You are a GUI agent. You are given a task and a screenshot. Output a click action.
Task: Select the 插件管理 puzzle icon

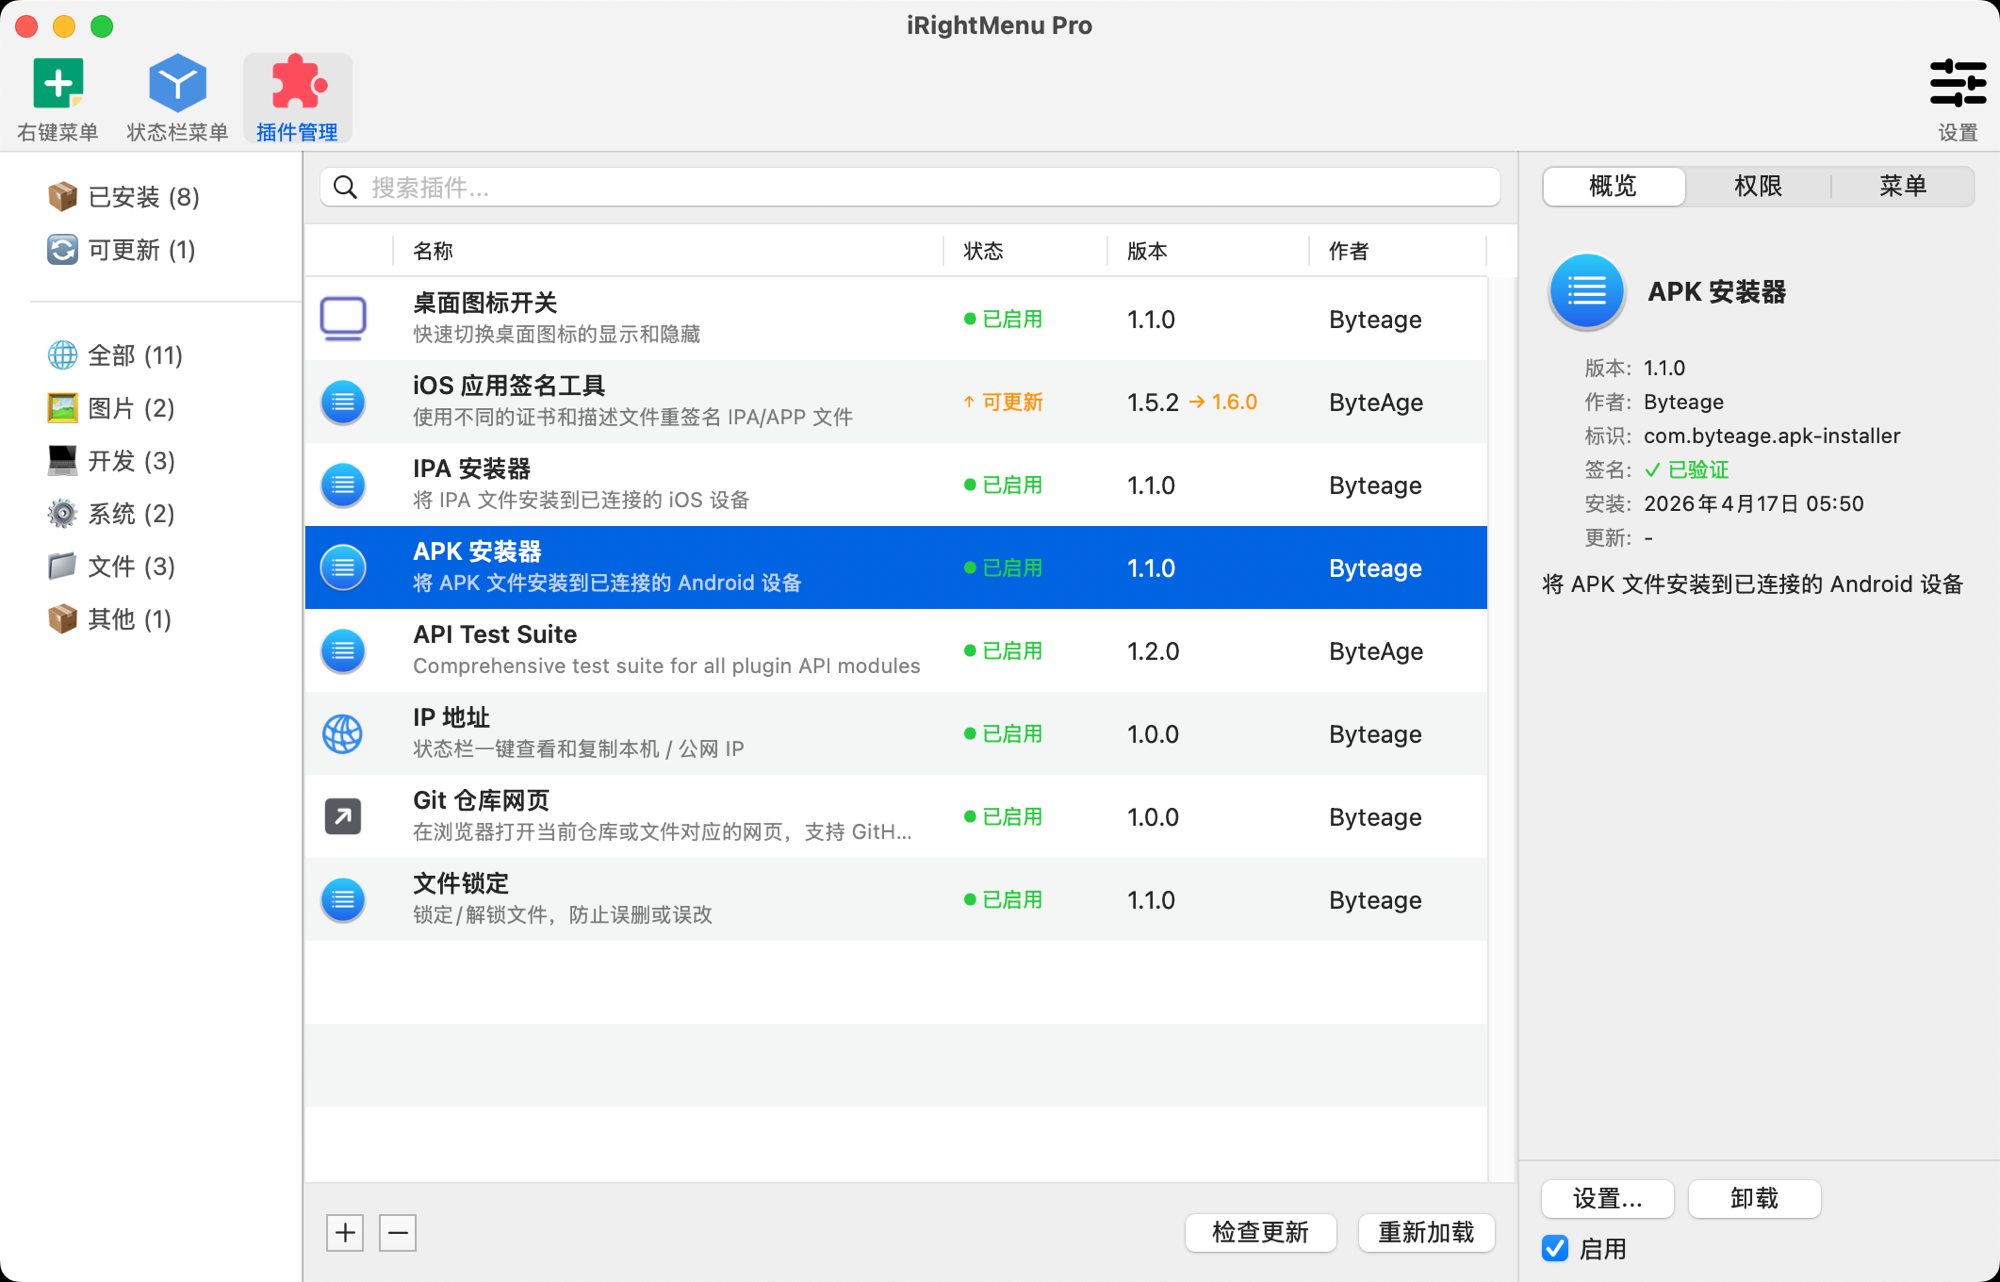(x=298, y=83)
